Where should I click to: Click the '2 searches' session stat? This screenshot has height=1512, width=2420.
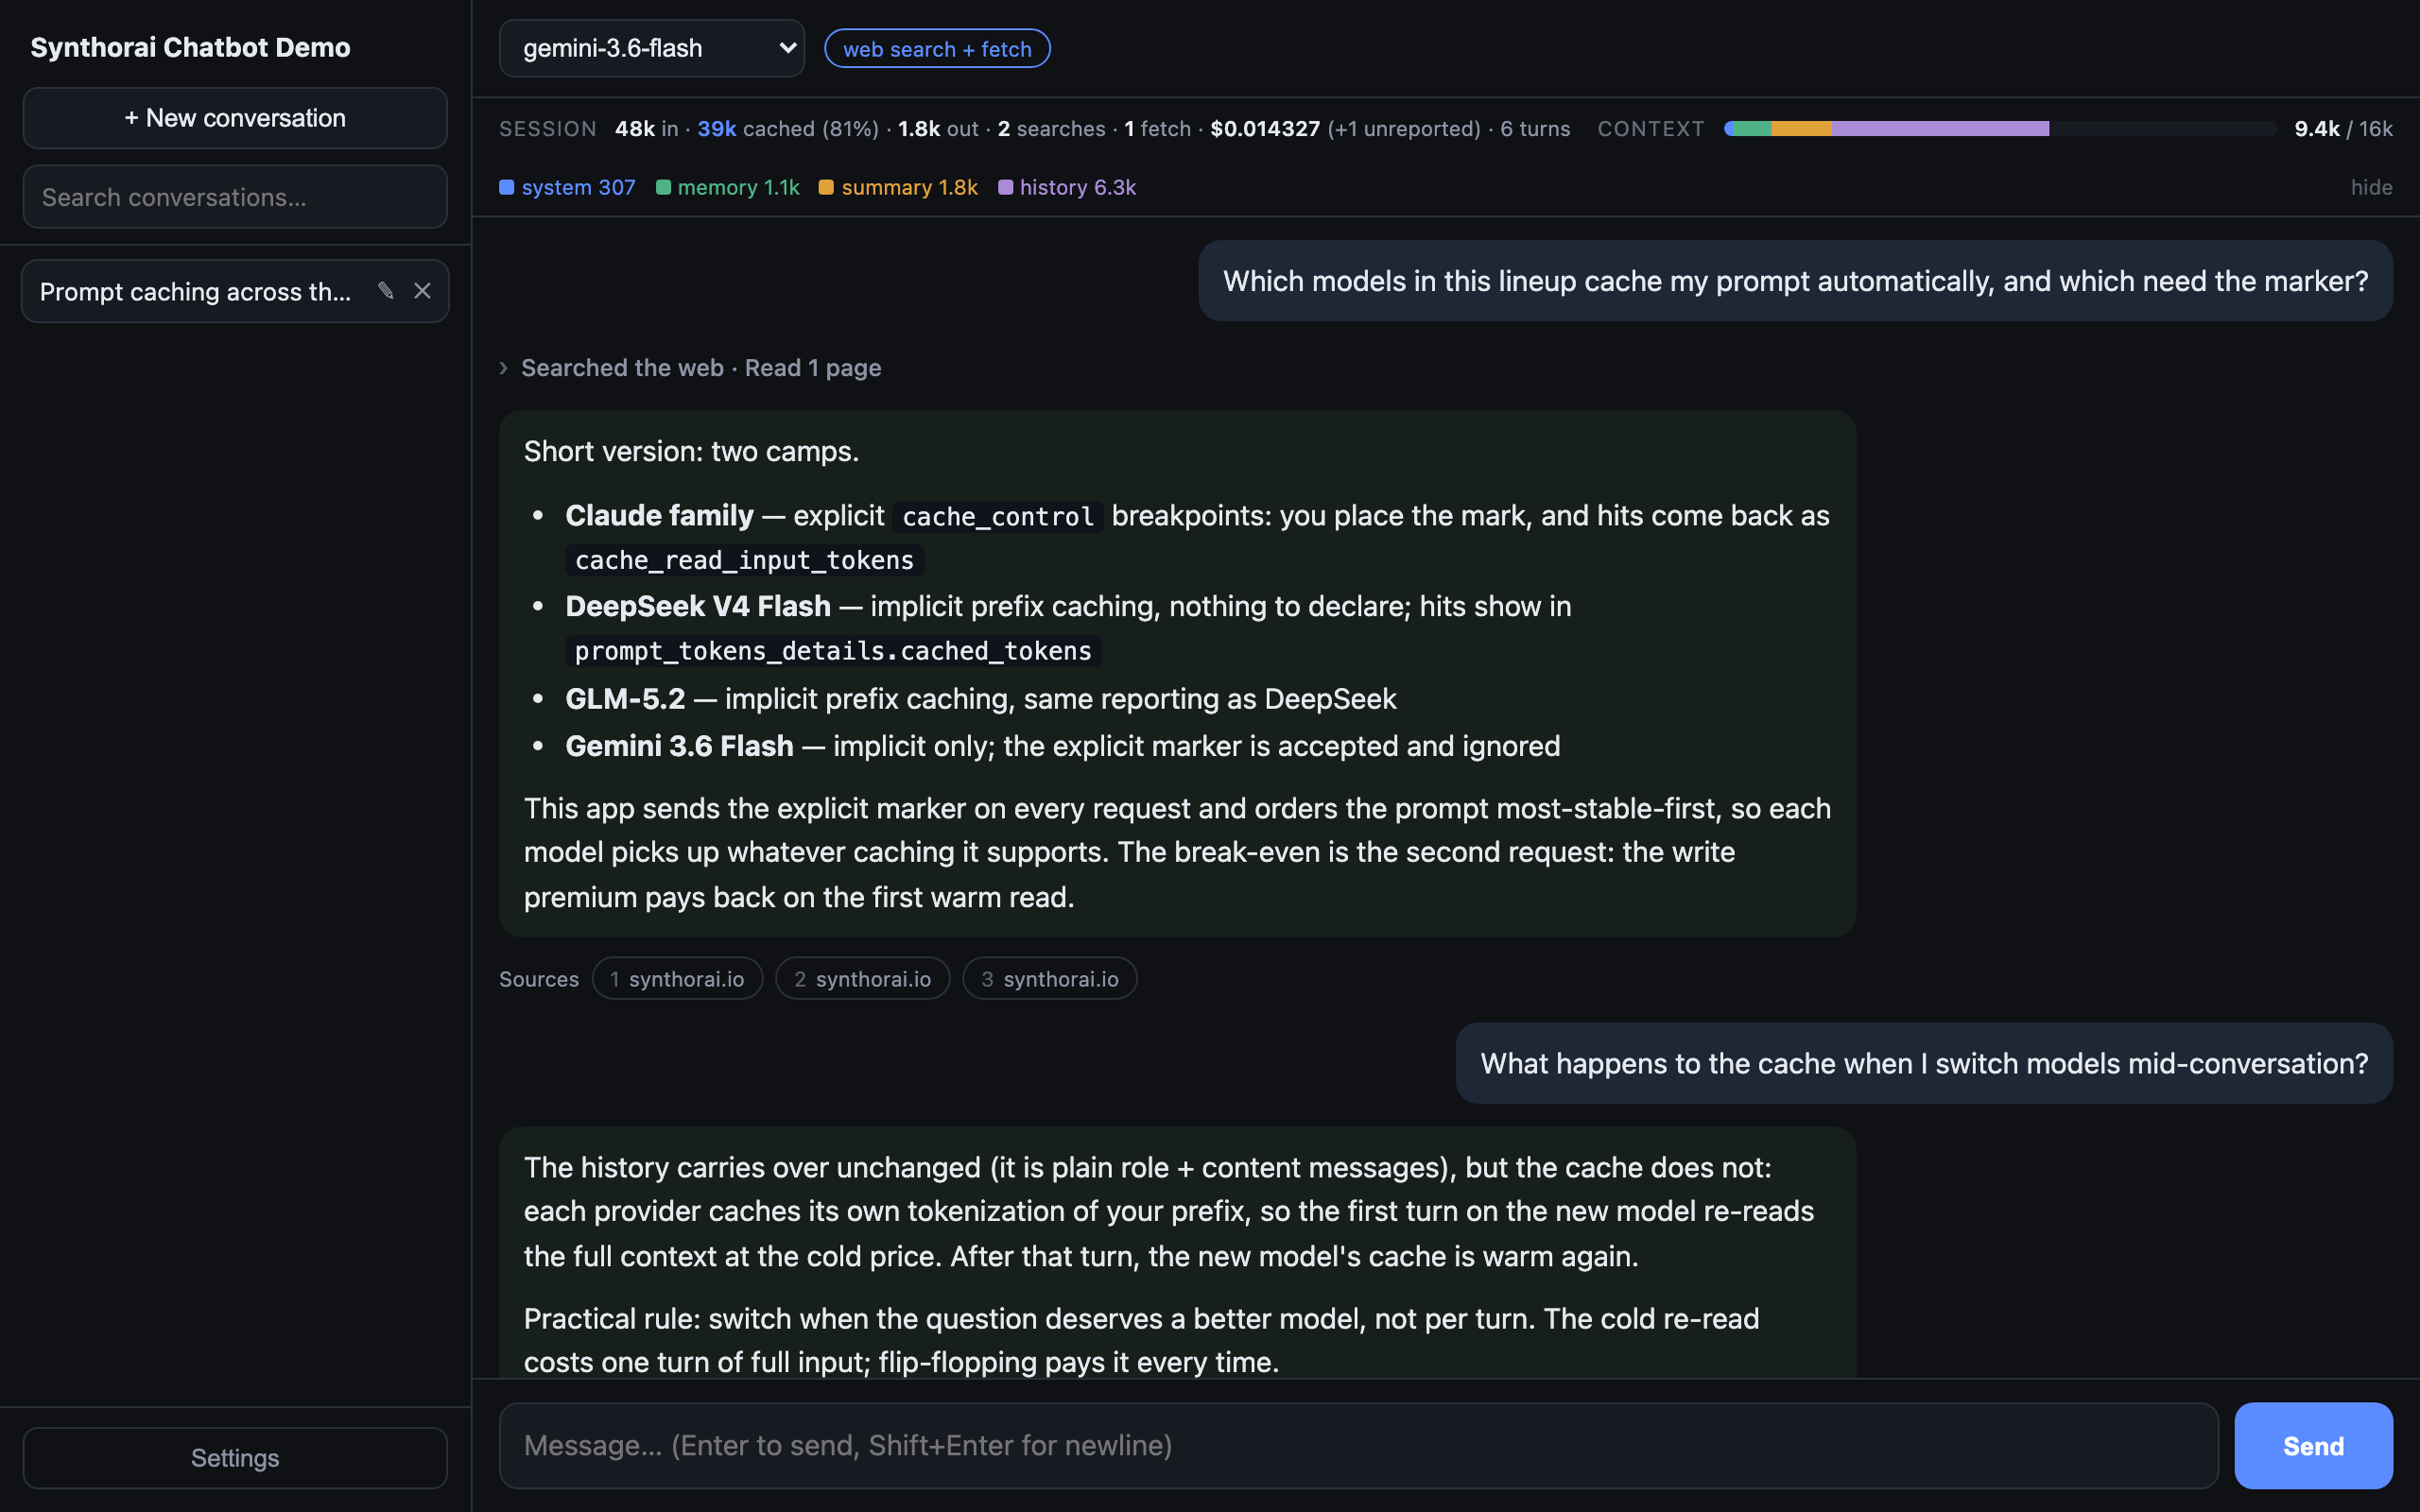pyautogui.click(x=1051, y=129)
